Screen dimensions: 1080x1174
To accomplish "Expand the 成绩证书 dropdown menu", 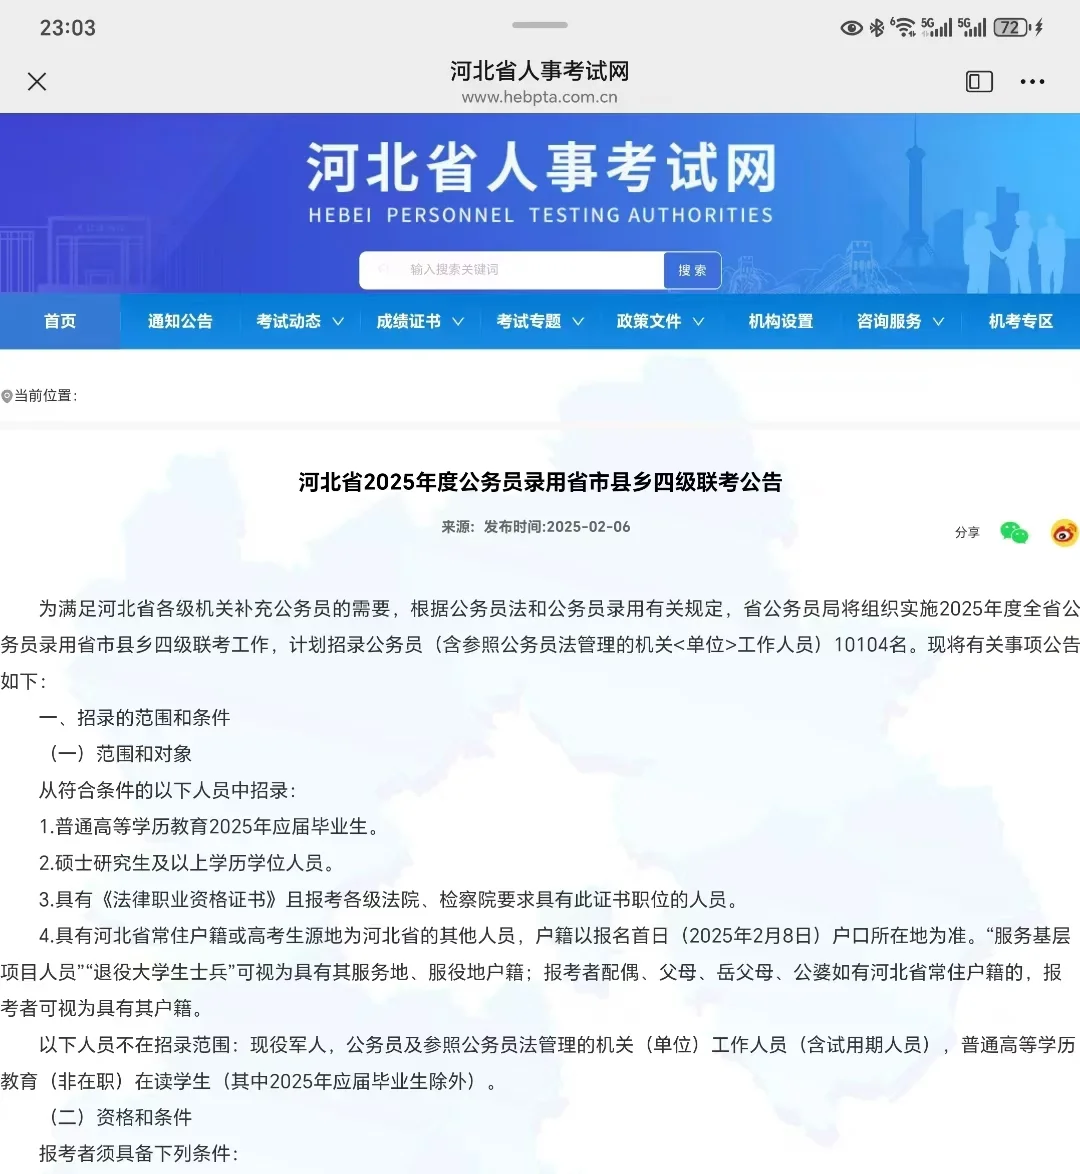I will tap(419, 321).
